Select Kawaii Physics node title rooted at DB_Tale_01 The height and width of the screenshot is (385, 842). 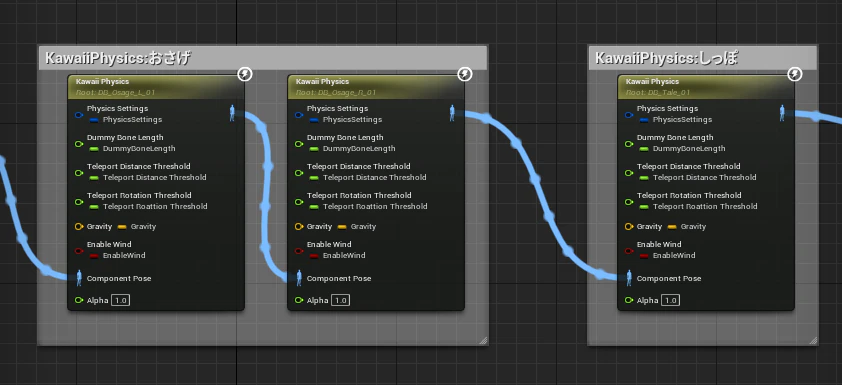click(x=652, y=82)
